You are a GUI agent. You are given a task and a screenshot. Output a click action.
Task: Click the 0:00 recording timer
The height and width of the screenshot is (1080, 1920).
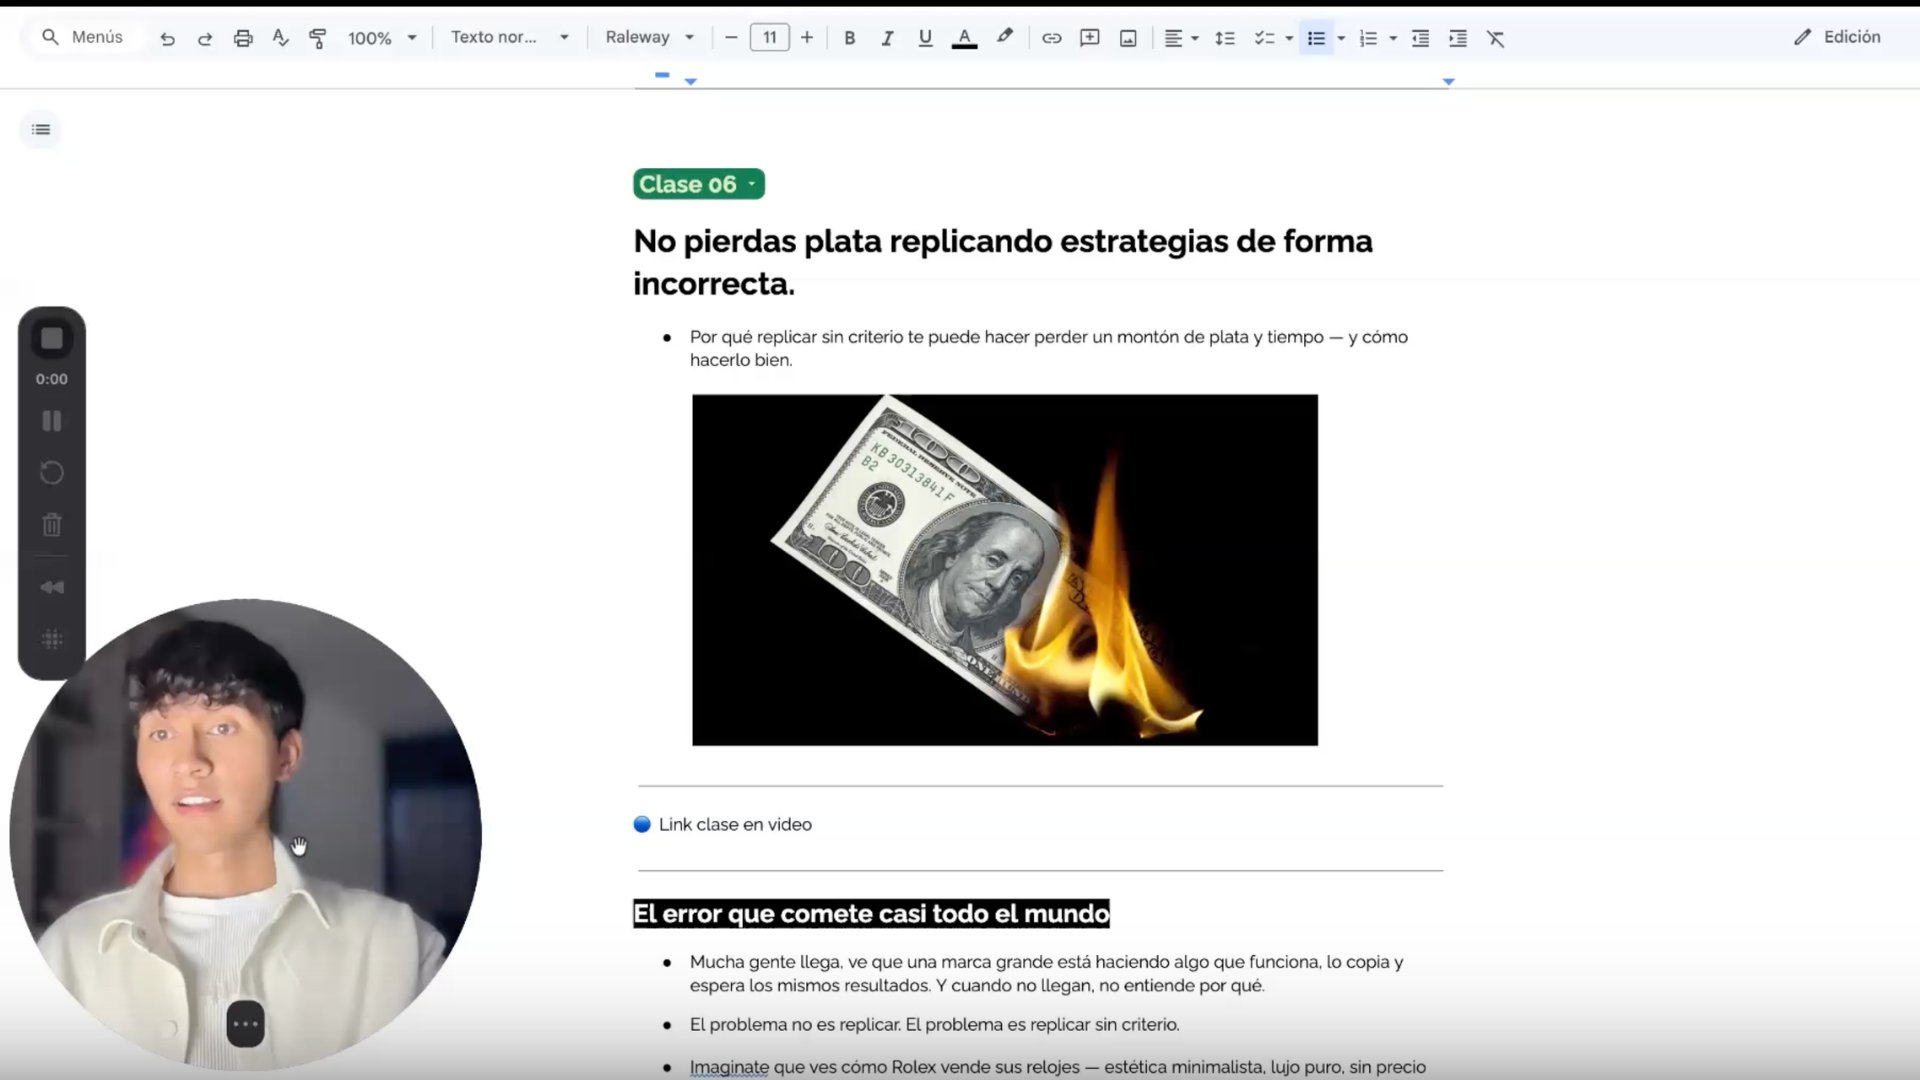[x=52, y=380]
